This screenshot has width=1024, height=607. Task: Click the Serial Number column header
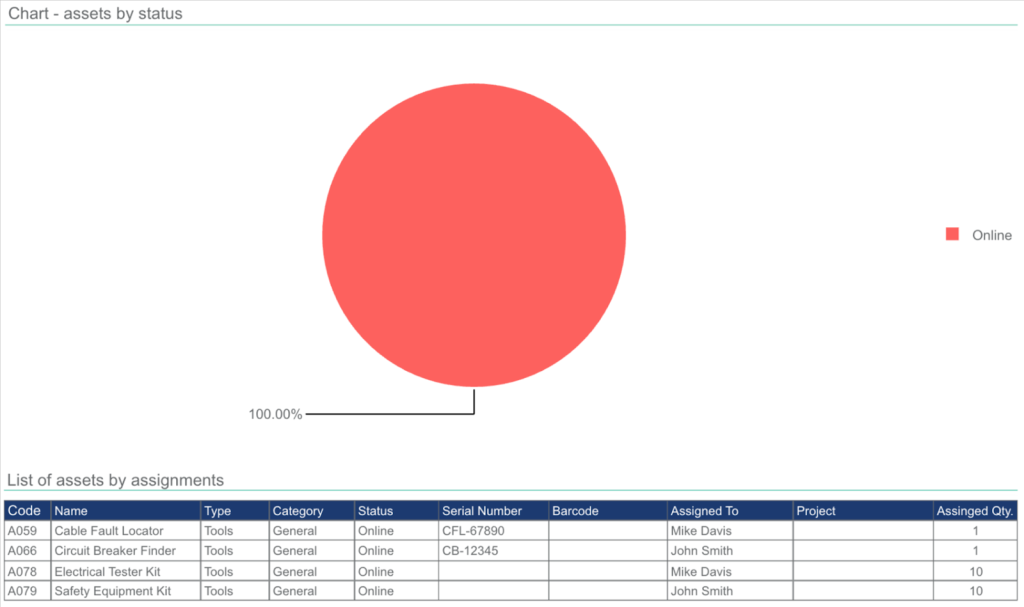(482, 511)
